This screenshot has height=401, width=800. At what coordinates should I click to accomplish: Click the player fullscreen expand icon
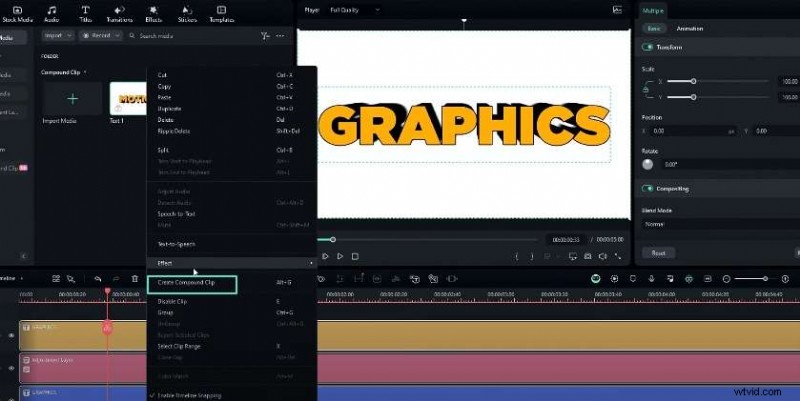pos(618,256)
